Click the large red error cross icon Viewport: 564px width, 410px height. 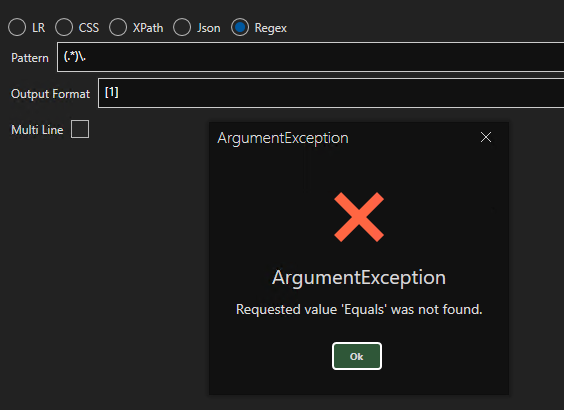(359, 217)
